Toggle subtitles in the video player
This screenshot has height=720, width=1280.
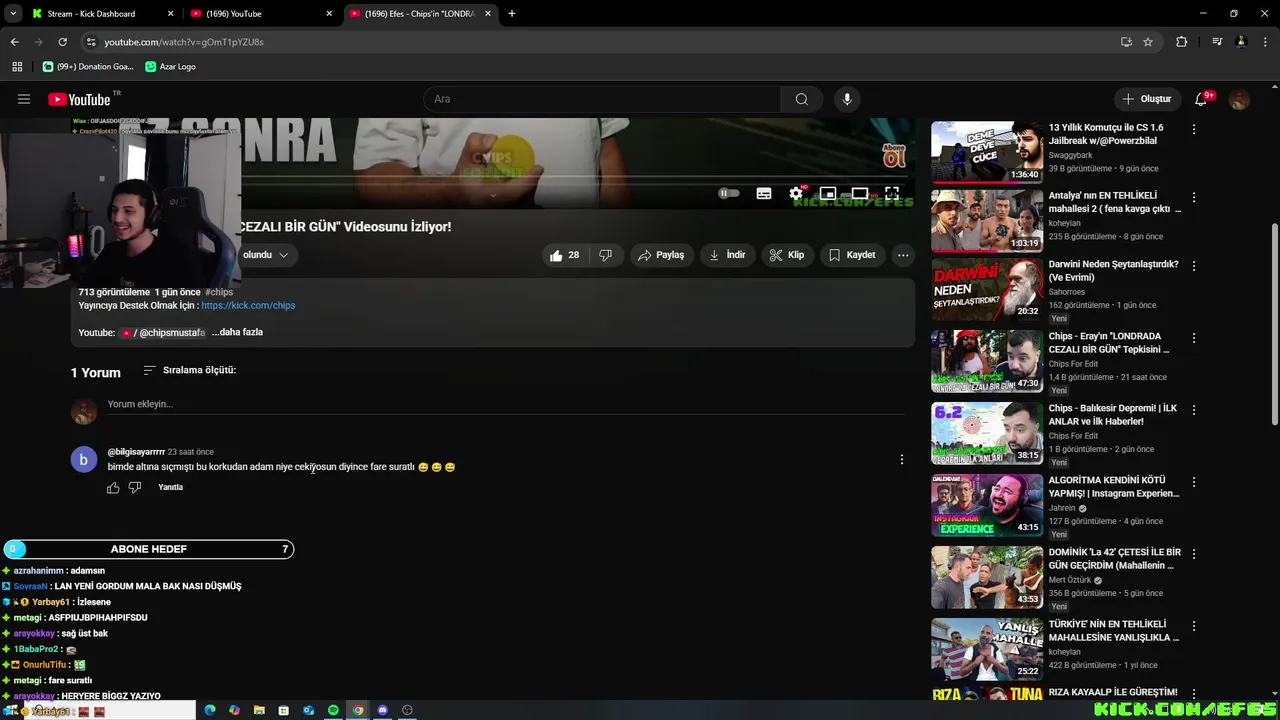pos(764,193)
